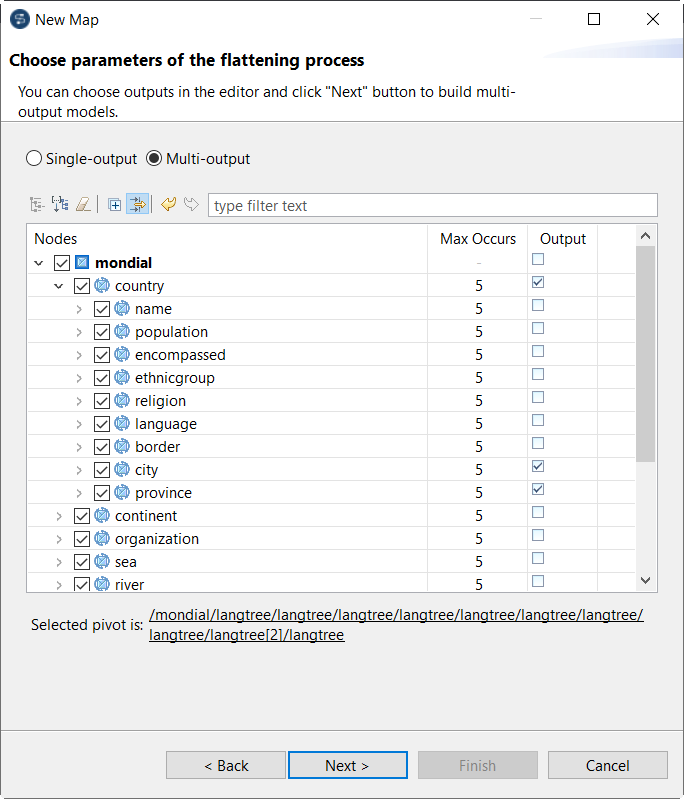
Task: Click the Max Occurs column header
Action: [x=478, y=239]
